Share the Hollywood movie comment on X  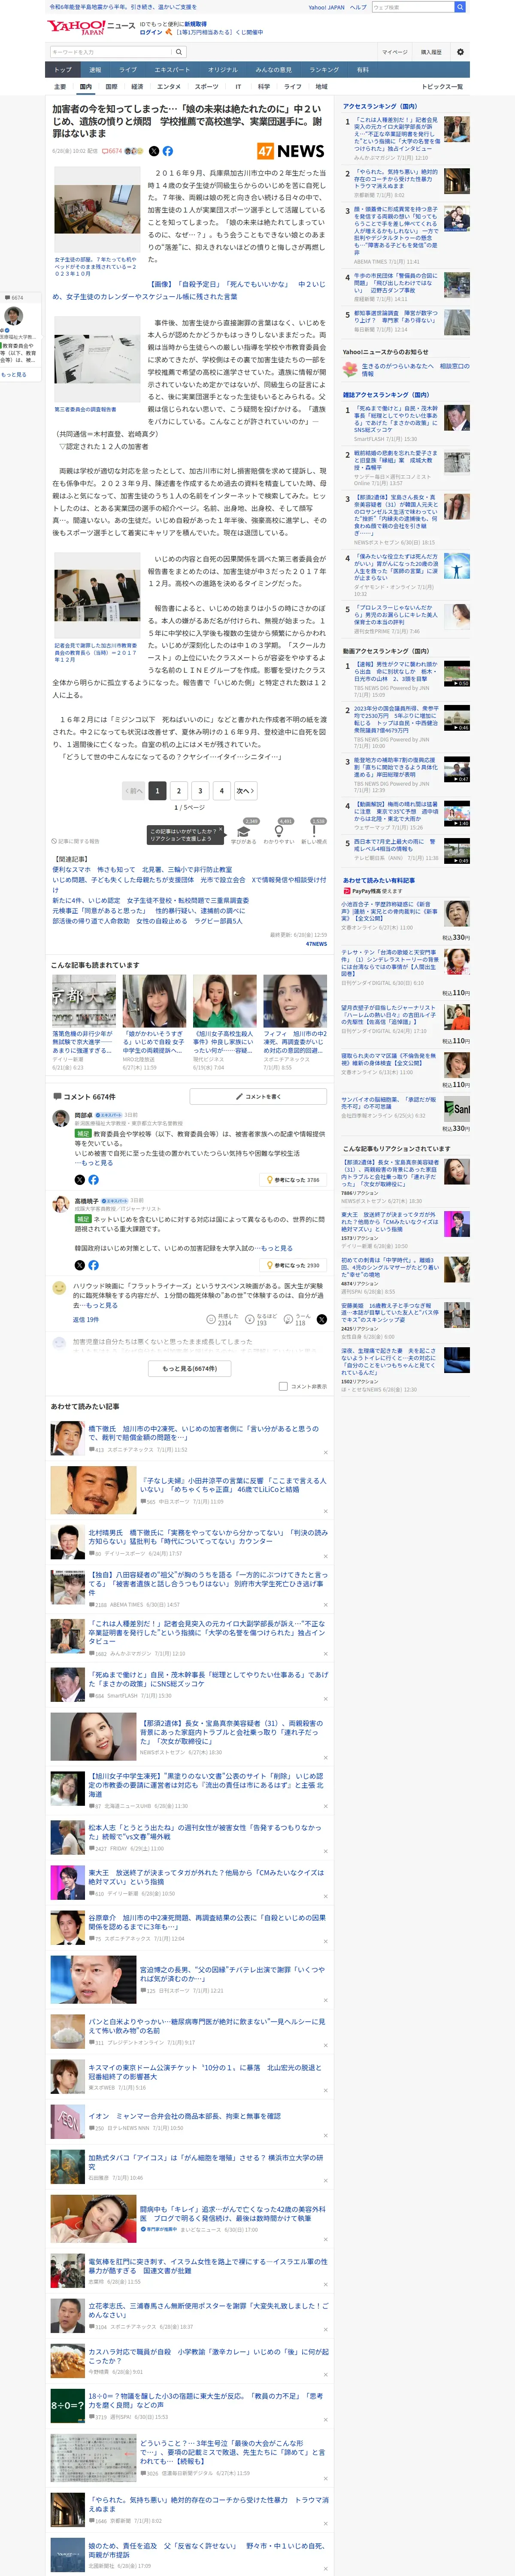tap(321, 1319)
